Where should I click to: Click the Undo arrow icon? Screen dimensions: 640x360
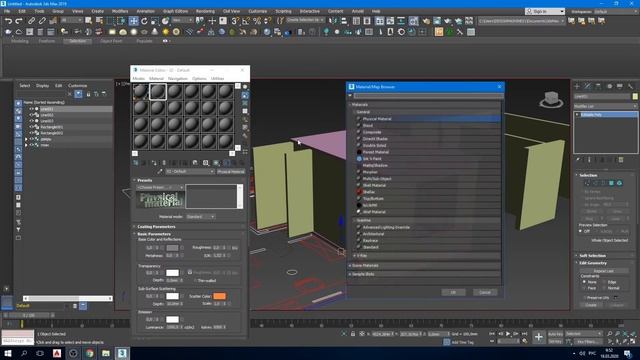[x=8, y=21]
